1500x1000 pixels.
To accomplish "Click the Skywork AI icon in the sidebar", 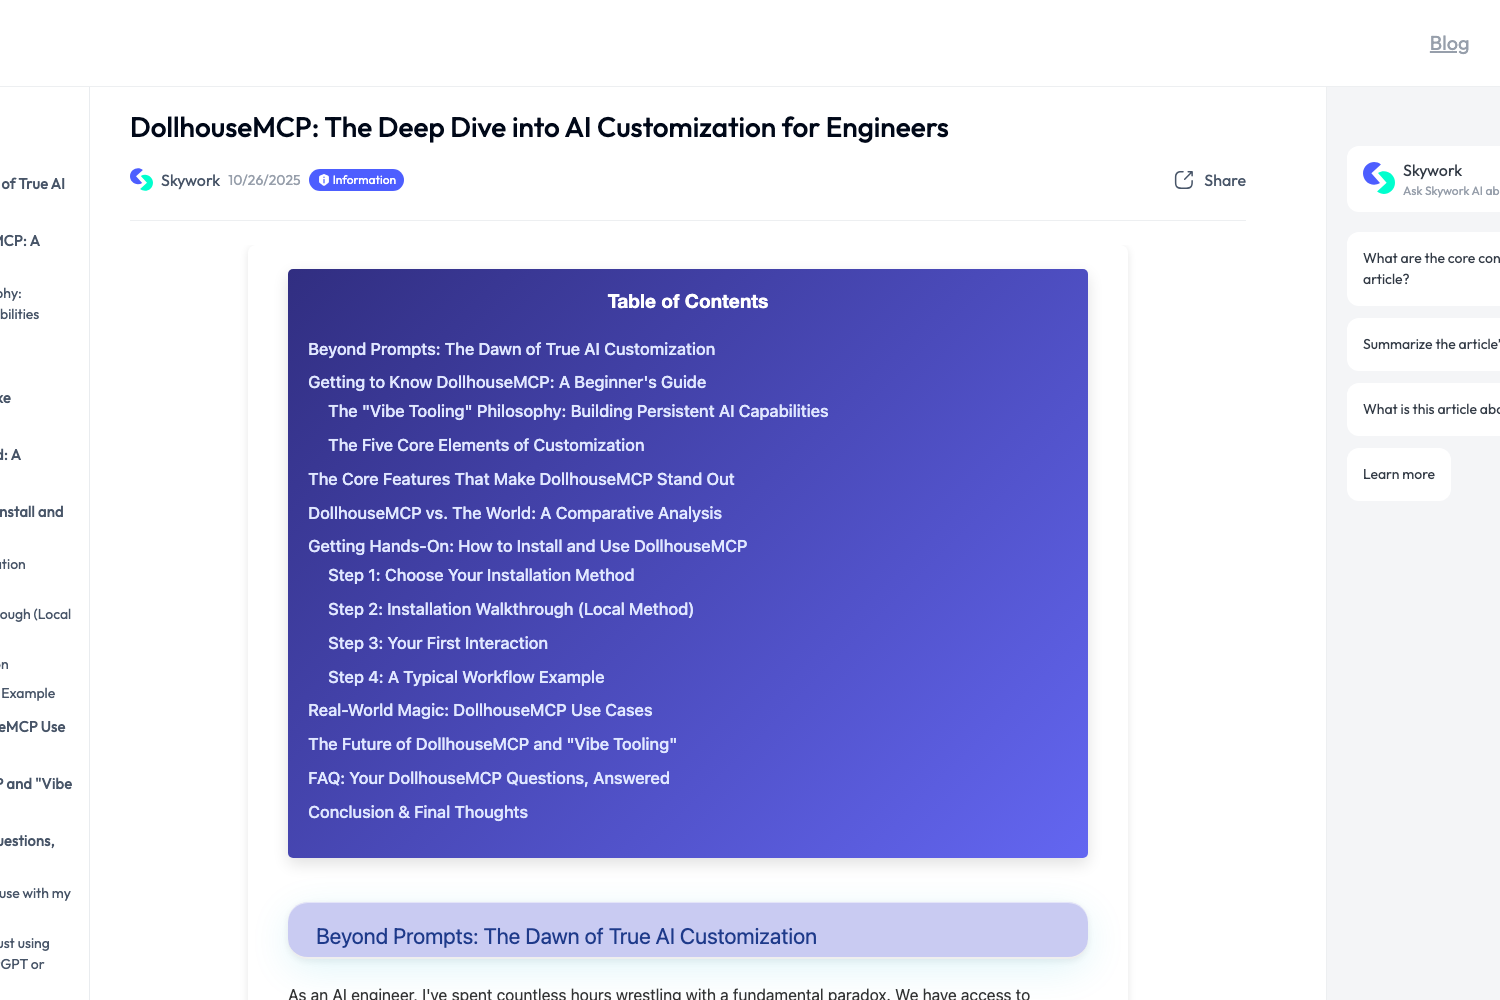I will (1377, 177).
